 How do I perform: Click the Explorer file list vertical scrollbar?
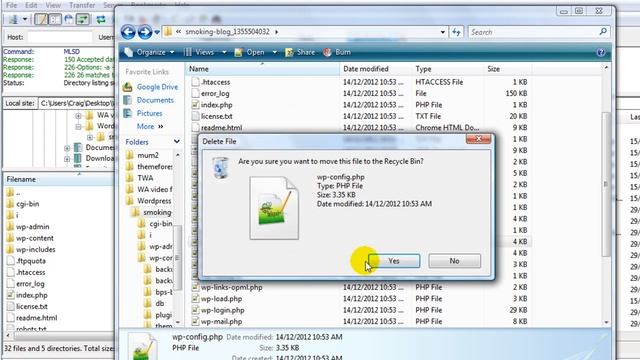[x=606, y=184]
